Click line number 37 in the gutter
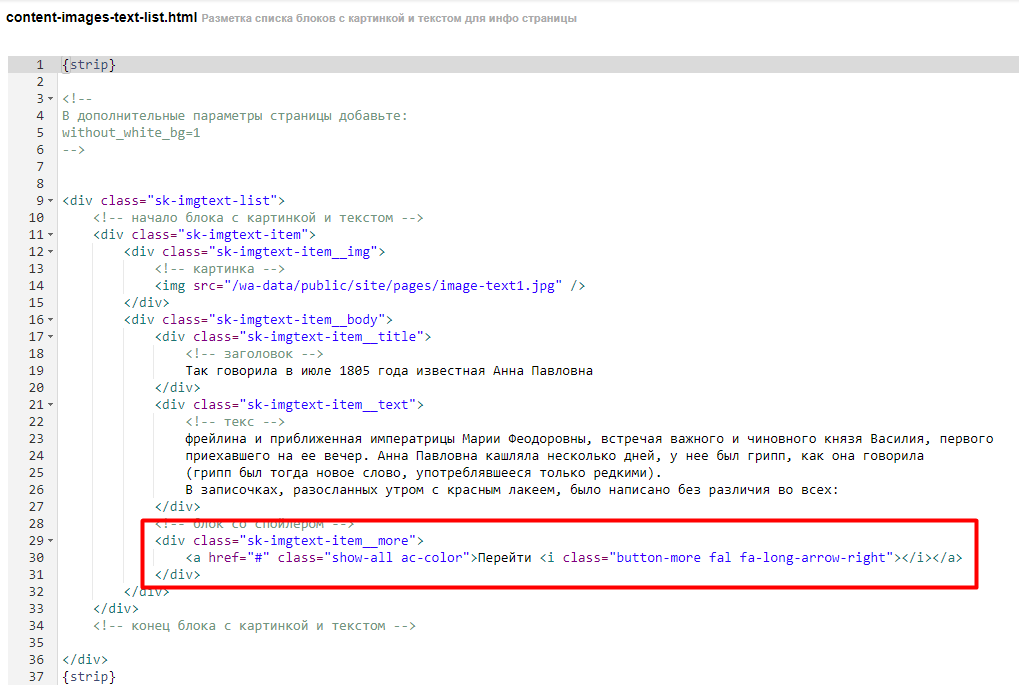1019x685 pixels. pyautogui.click(x=39, y=677)
